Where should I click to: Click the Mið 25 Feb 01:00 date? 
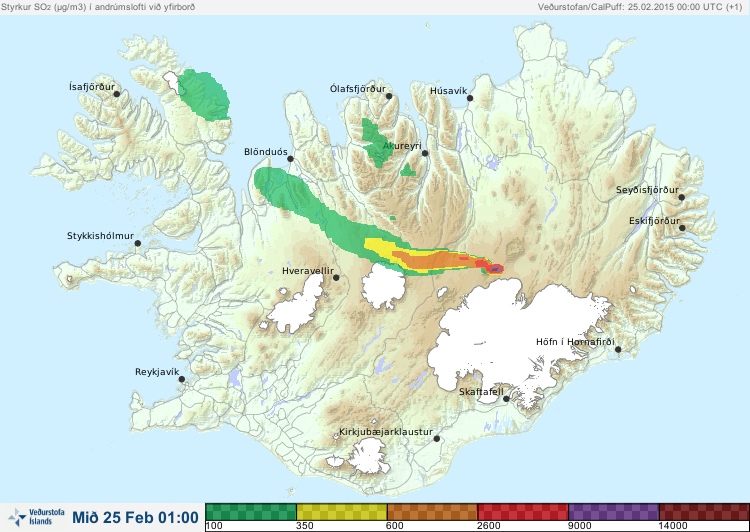(x=135, y=517)
